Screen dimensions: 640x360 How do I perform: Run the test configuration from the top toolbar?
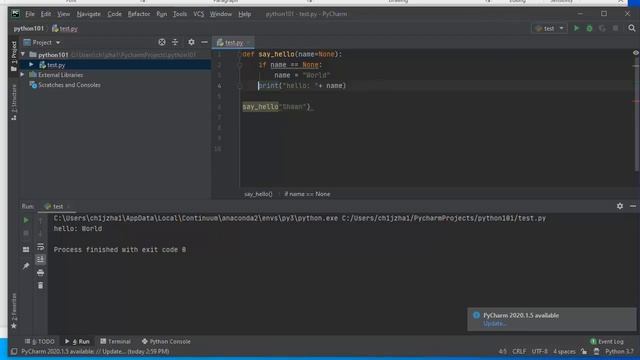(576, 29)
